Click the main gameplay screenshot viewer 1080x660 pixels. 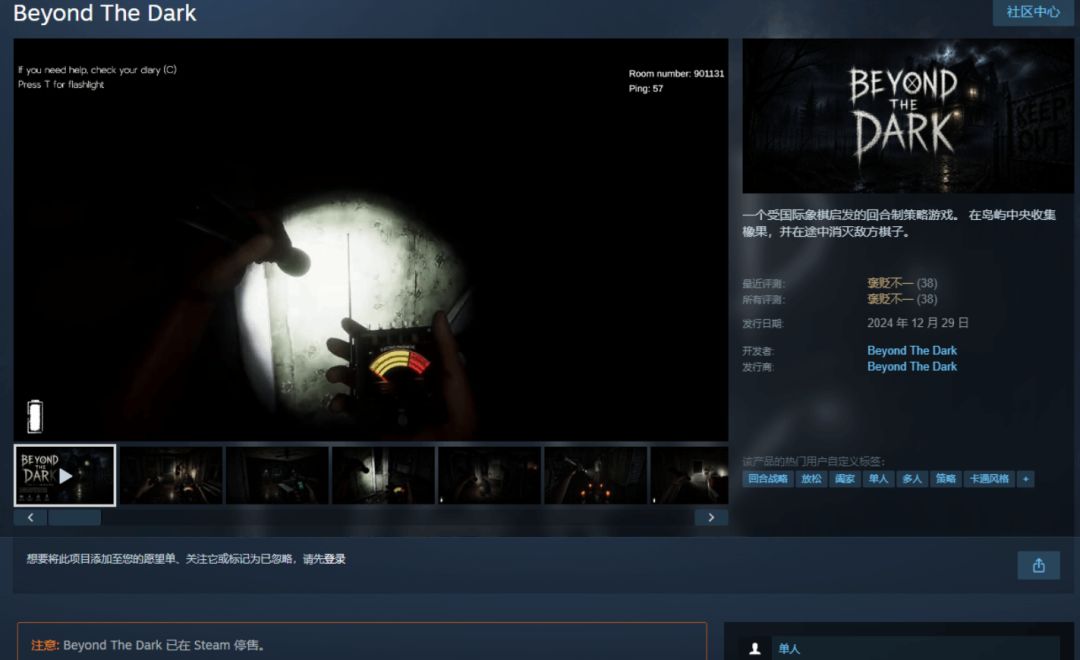tap(371, 240)
